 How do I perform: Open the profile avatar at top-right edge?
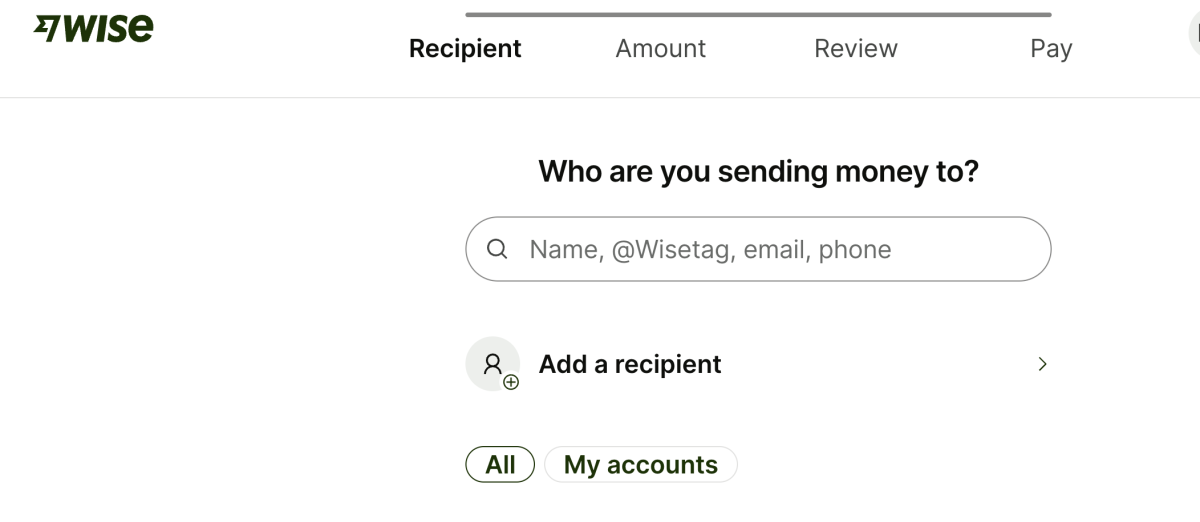1194,32
